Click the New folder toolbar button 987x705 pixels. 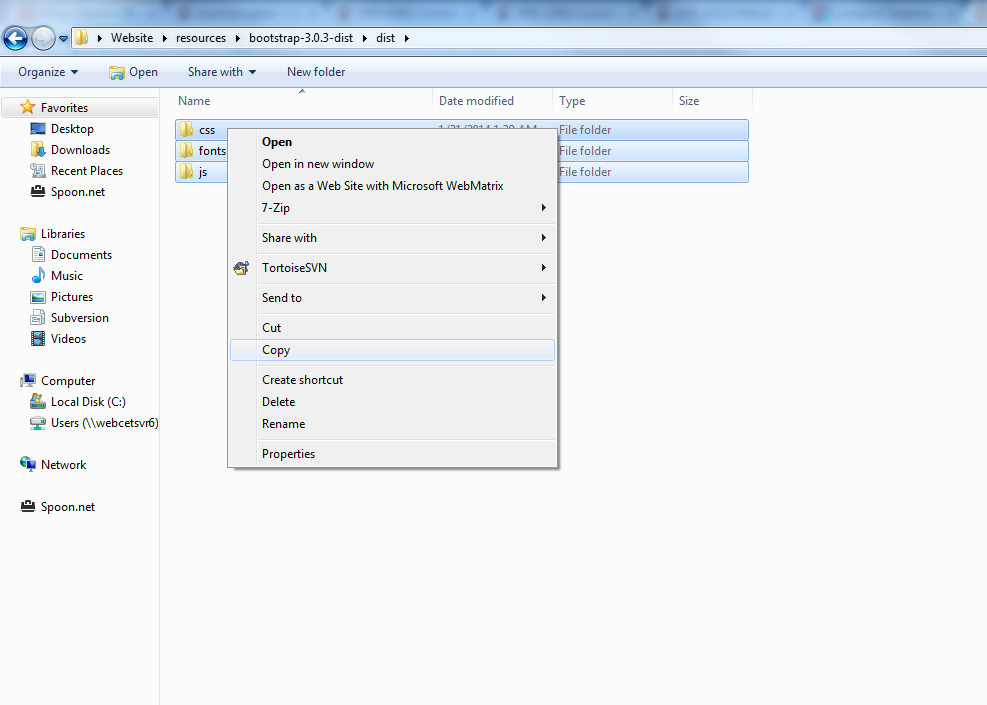(316, 72)
